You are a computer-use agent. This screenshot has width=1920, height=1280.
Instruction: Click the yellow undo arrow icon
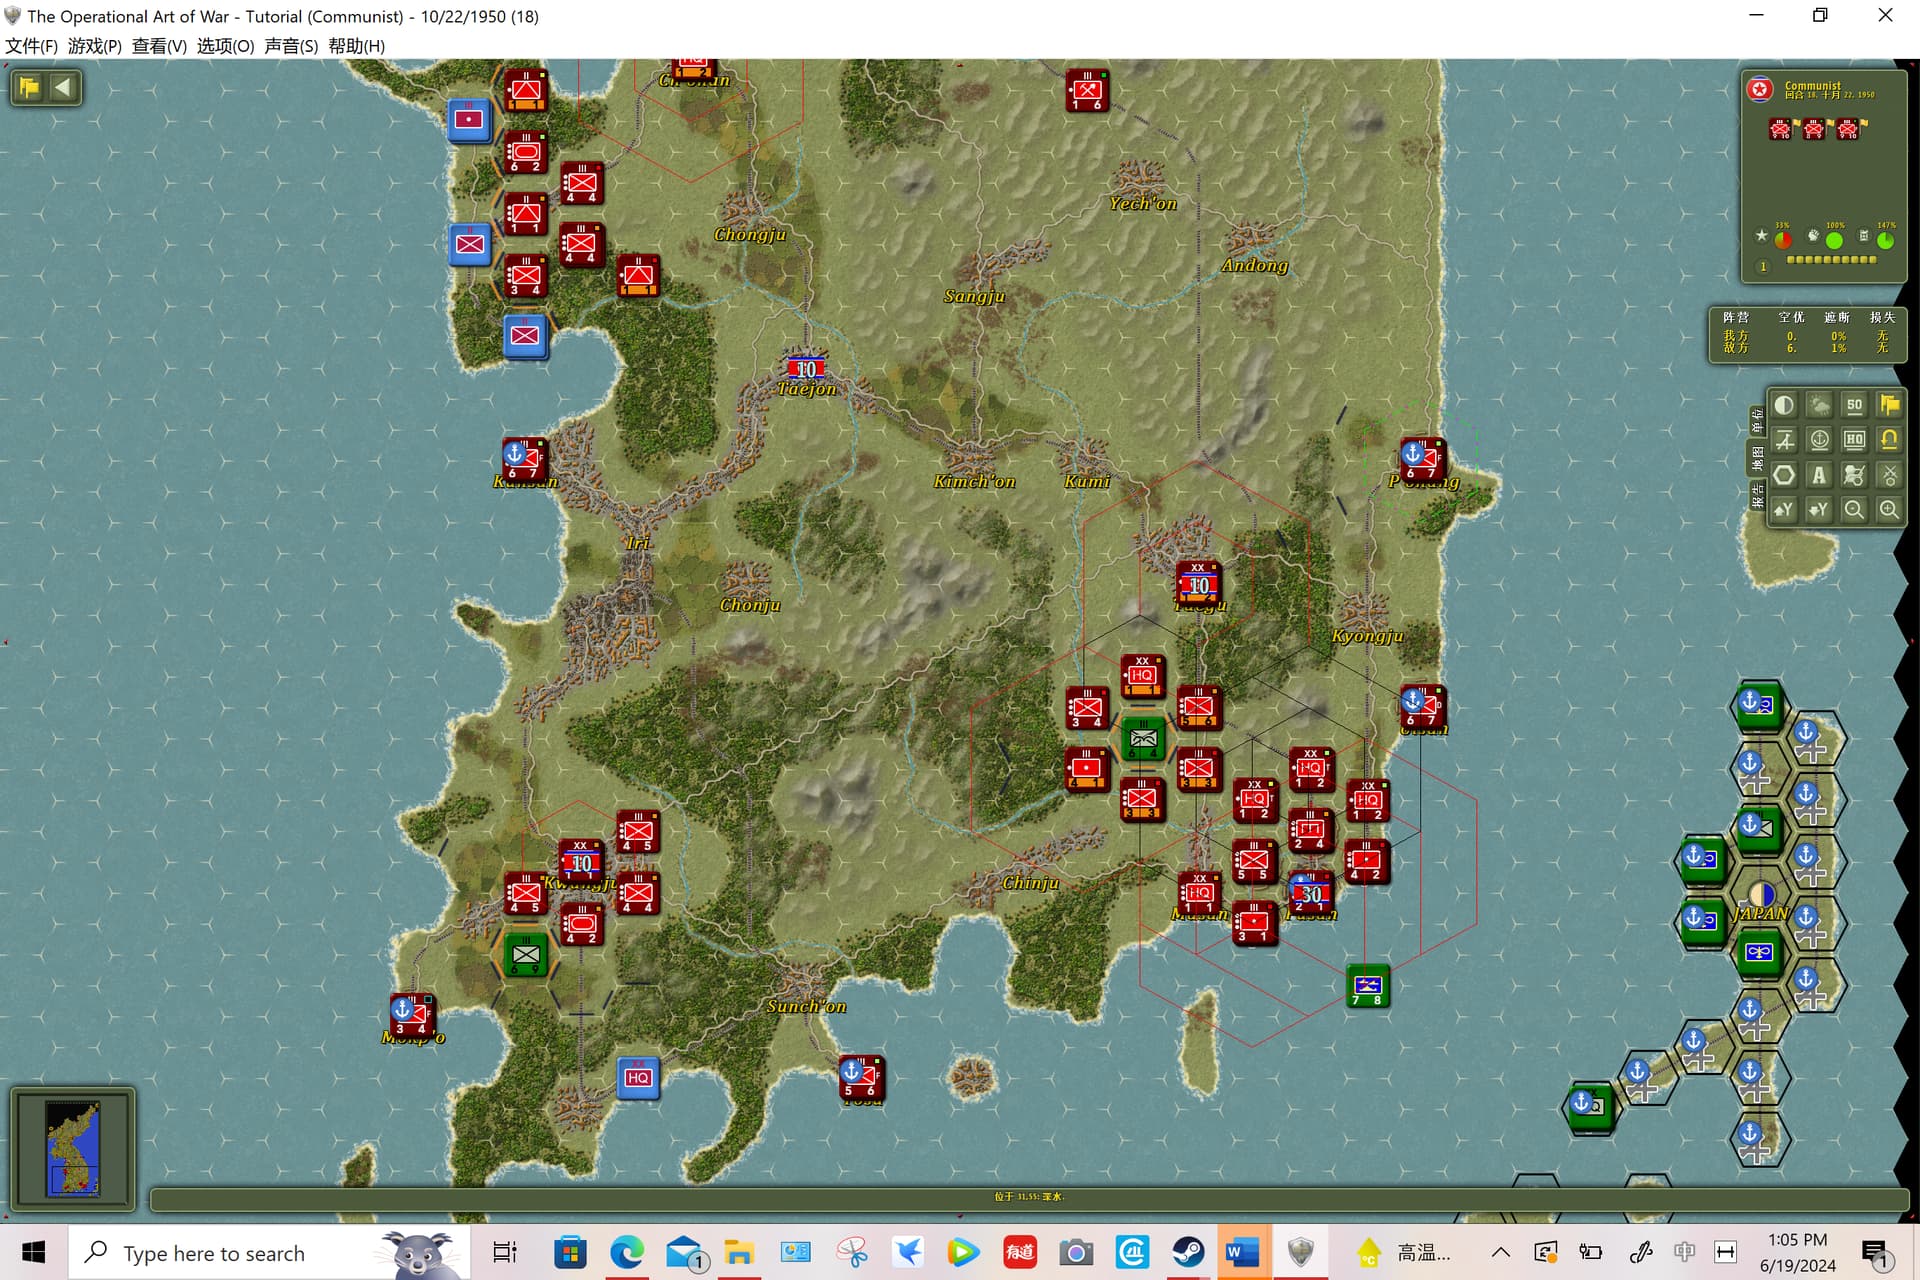click(x=1889, y=440)
